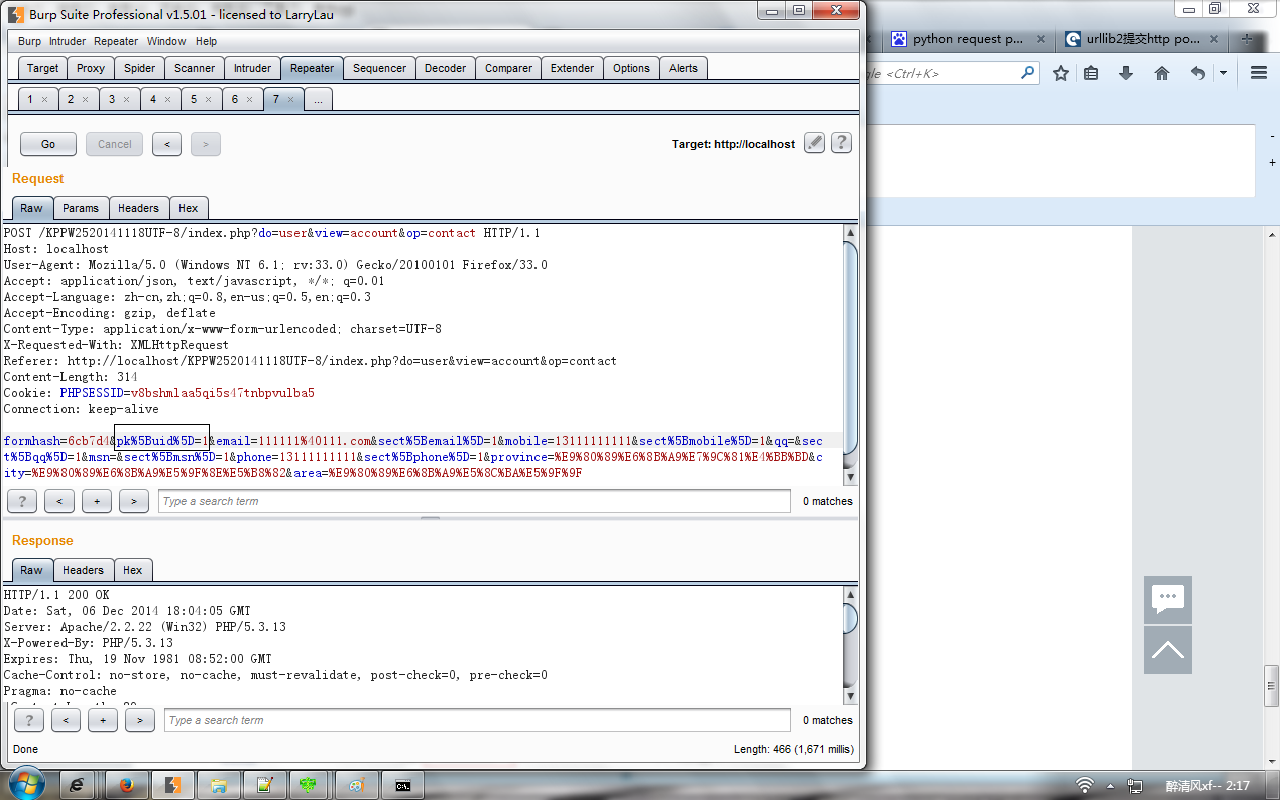Click Firefox bookmark star icon
This screenshot has width=1280, height=800.
point(1061,73)
